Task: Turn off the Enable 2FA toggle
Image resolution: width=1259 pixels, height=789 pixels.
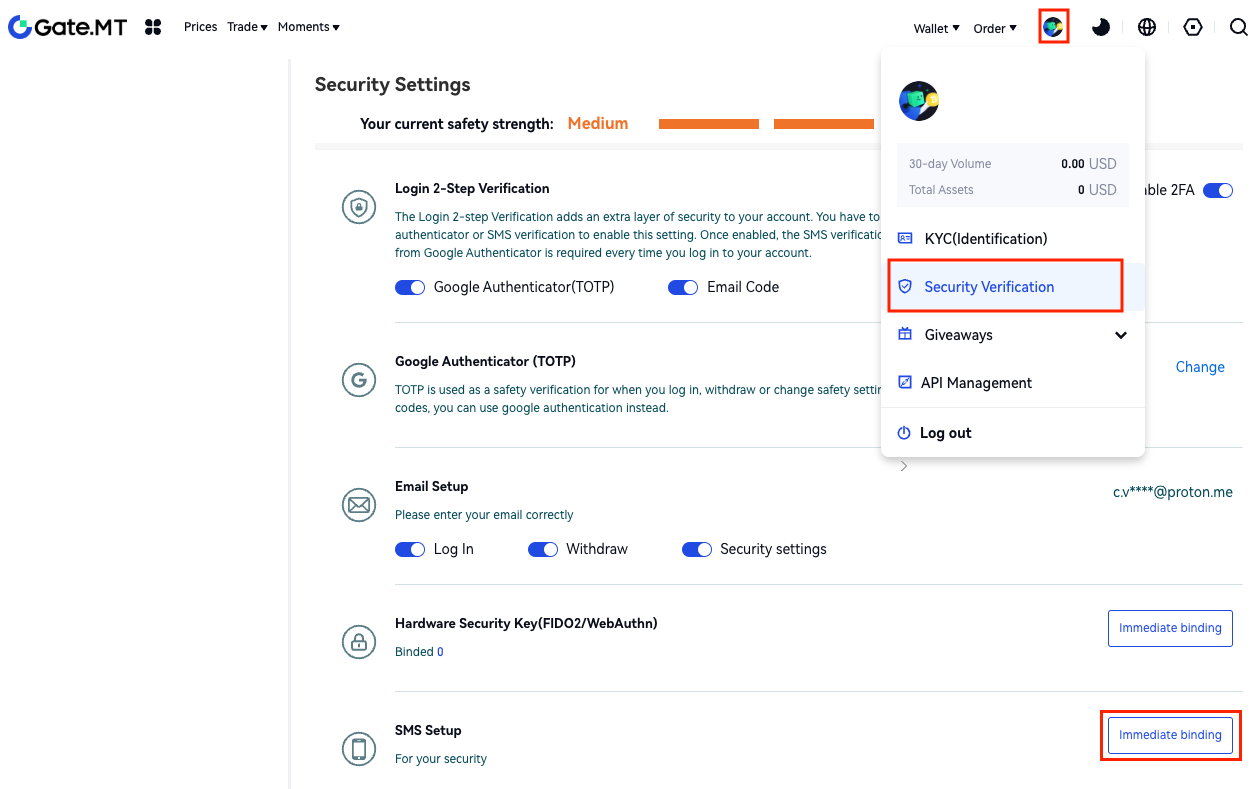Action: tap(1217, 190)
